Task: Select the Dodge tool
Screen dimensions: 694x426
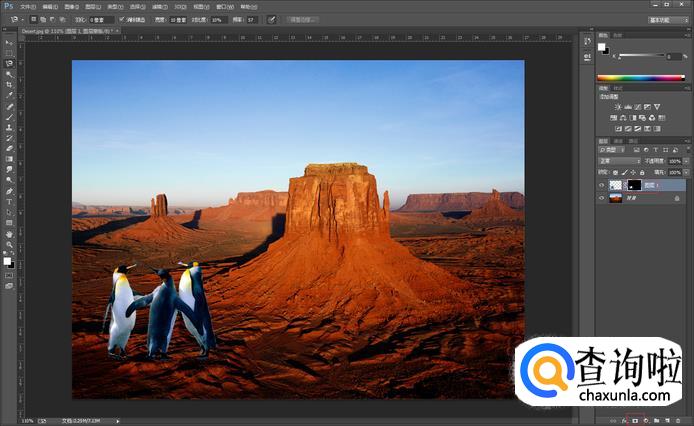Action: pos(9,181)
